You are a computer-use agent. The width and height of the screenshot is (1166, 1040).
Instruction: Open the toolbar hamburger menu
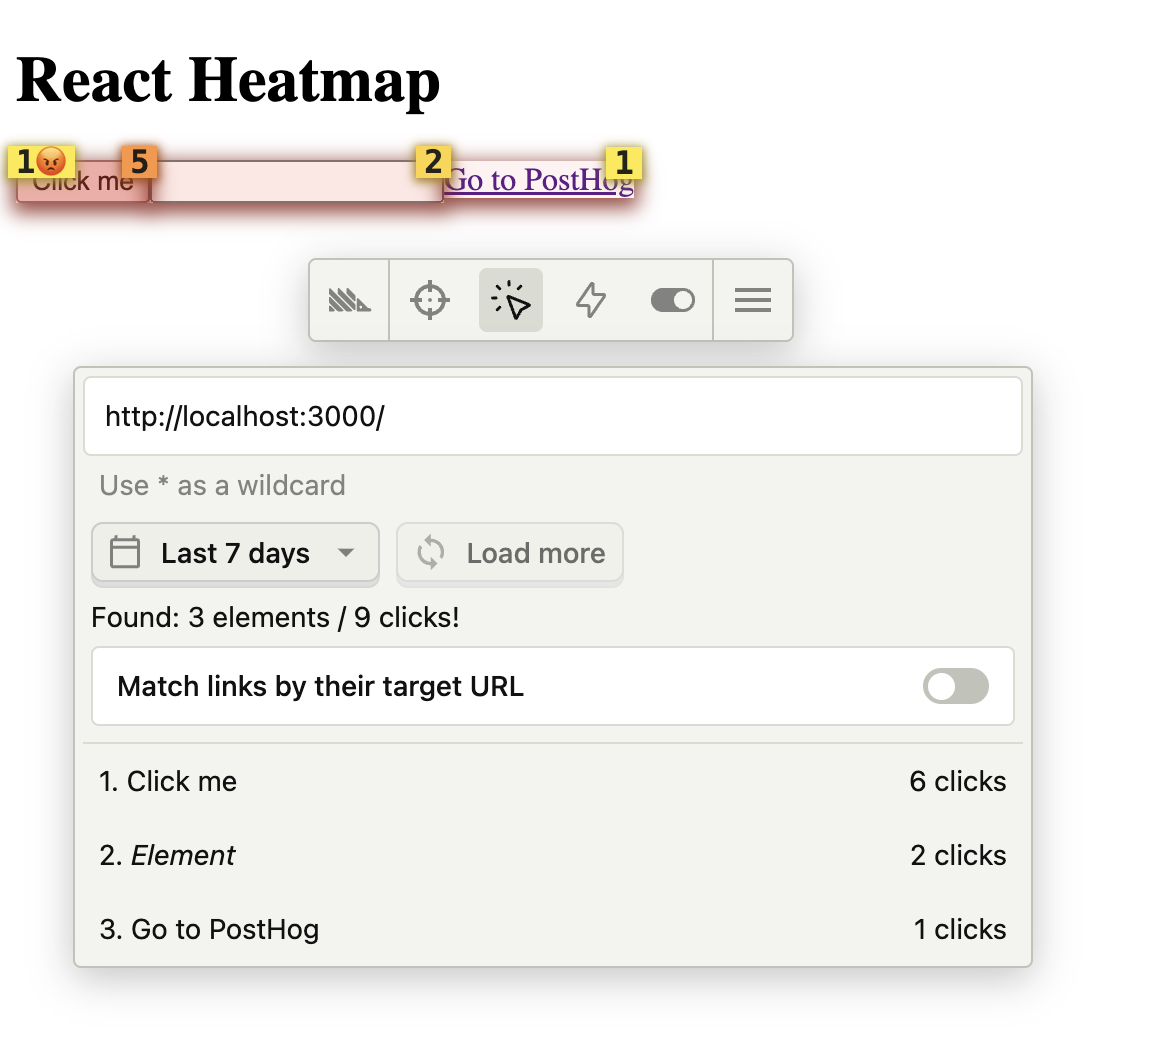pyautogui.click(x=753, y=299)
